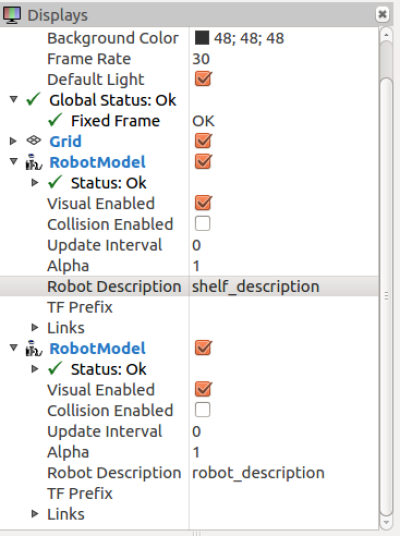Click first RobotModel Status Ok checkmark icon
This screenshot has height=536, width=400.
coord(55,182)
